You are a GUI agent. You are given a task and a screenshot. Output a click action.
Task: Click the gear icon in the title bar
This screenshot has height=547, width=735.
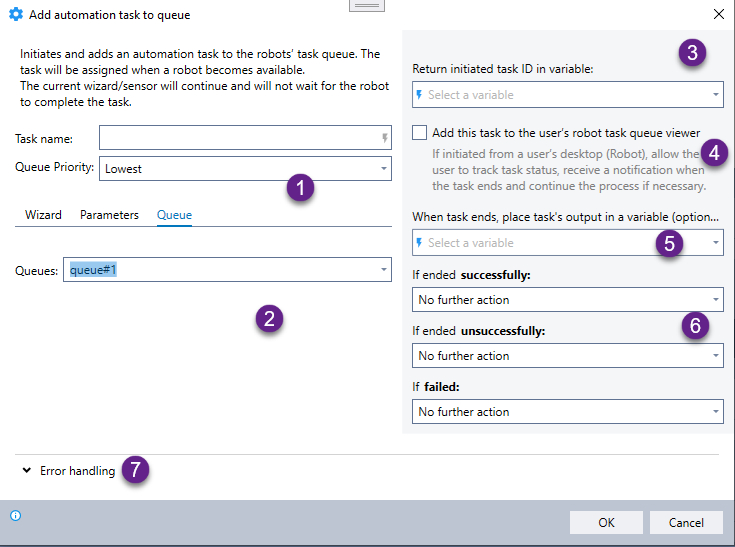pos(16,15)
